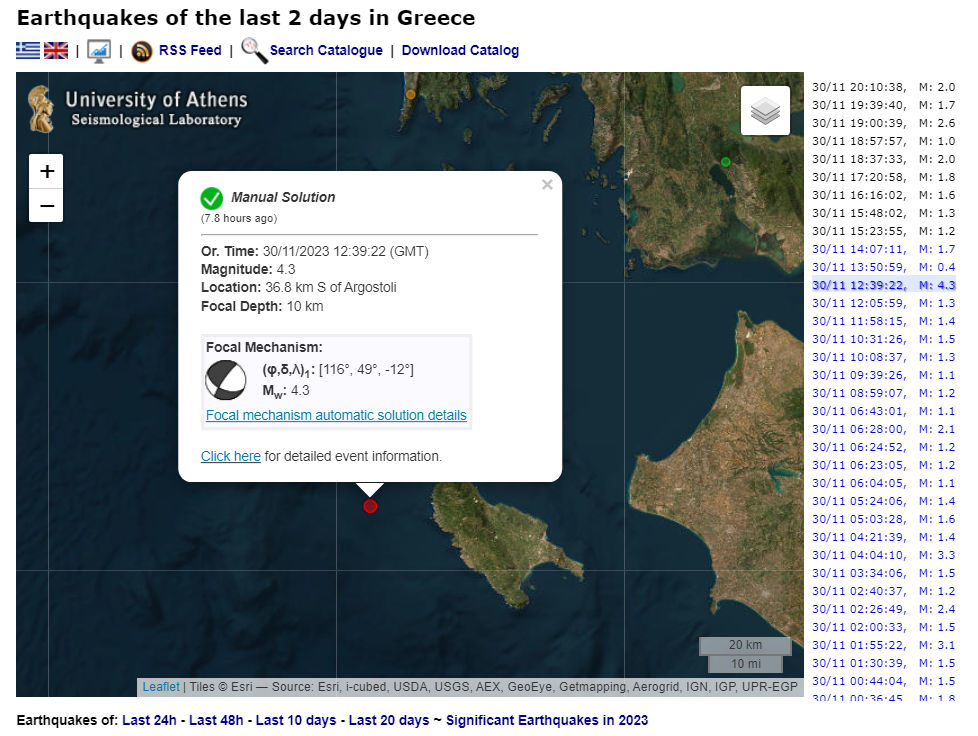This screenshot has width=978, height=736.
Task: Click the monitor chart icon
Action: pos(99,51)
